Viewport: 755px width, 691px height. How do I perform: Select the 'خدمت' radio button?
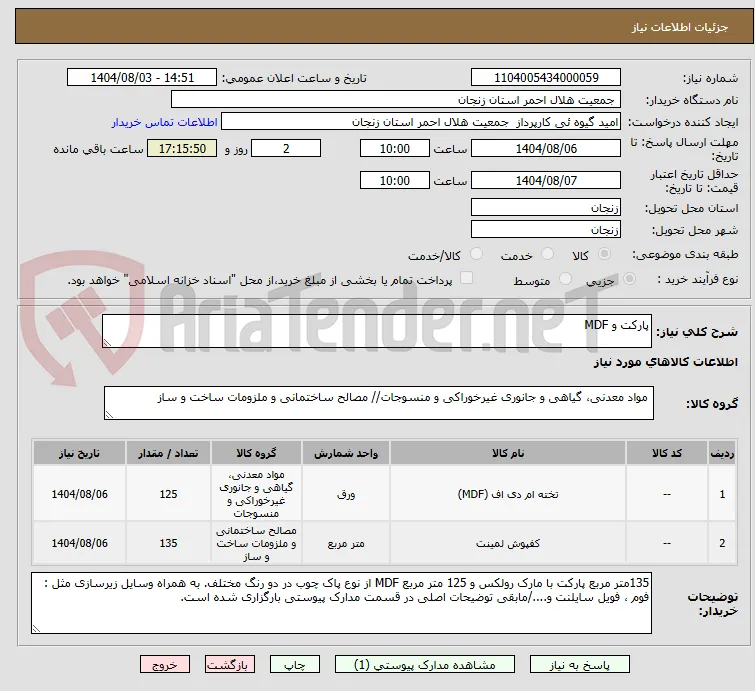(x=547, y=254)
